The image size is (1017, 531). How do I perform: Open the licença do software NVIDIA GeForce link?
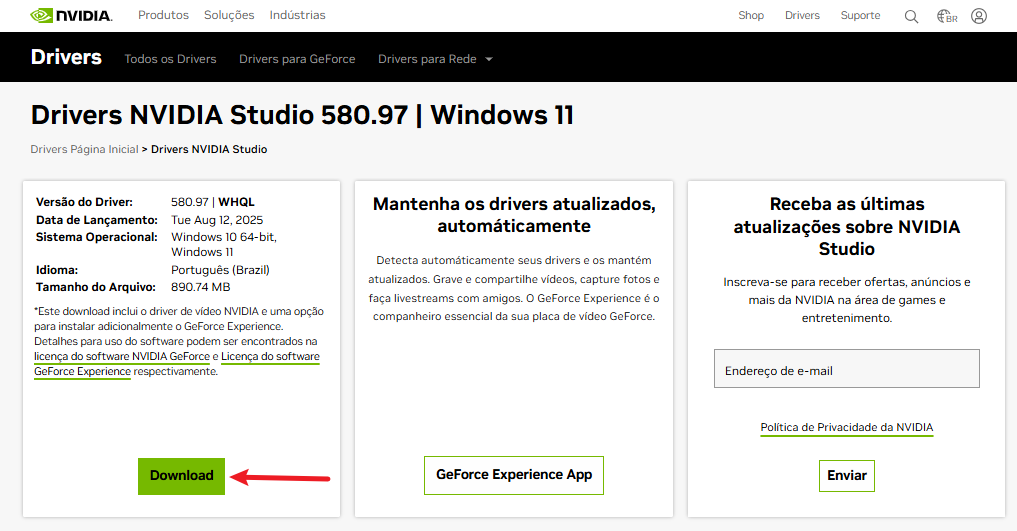pyautogui.click(x=122, y=356)
